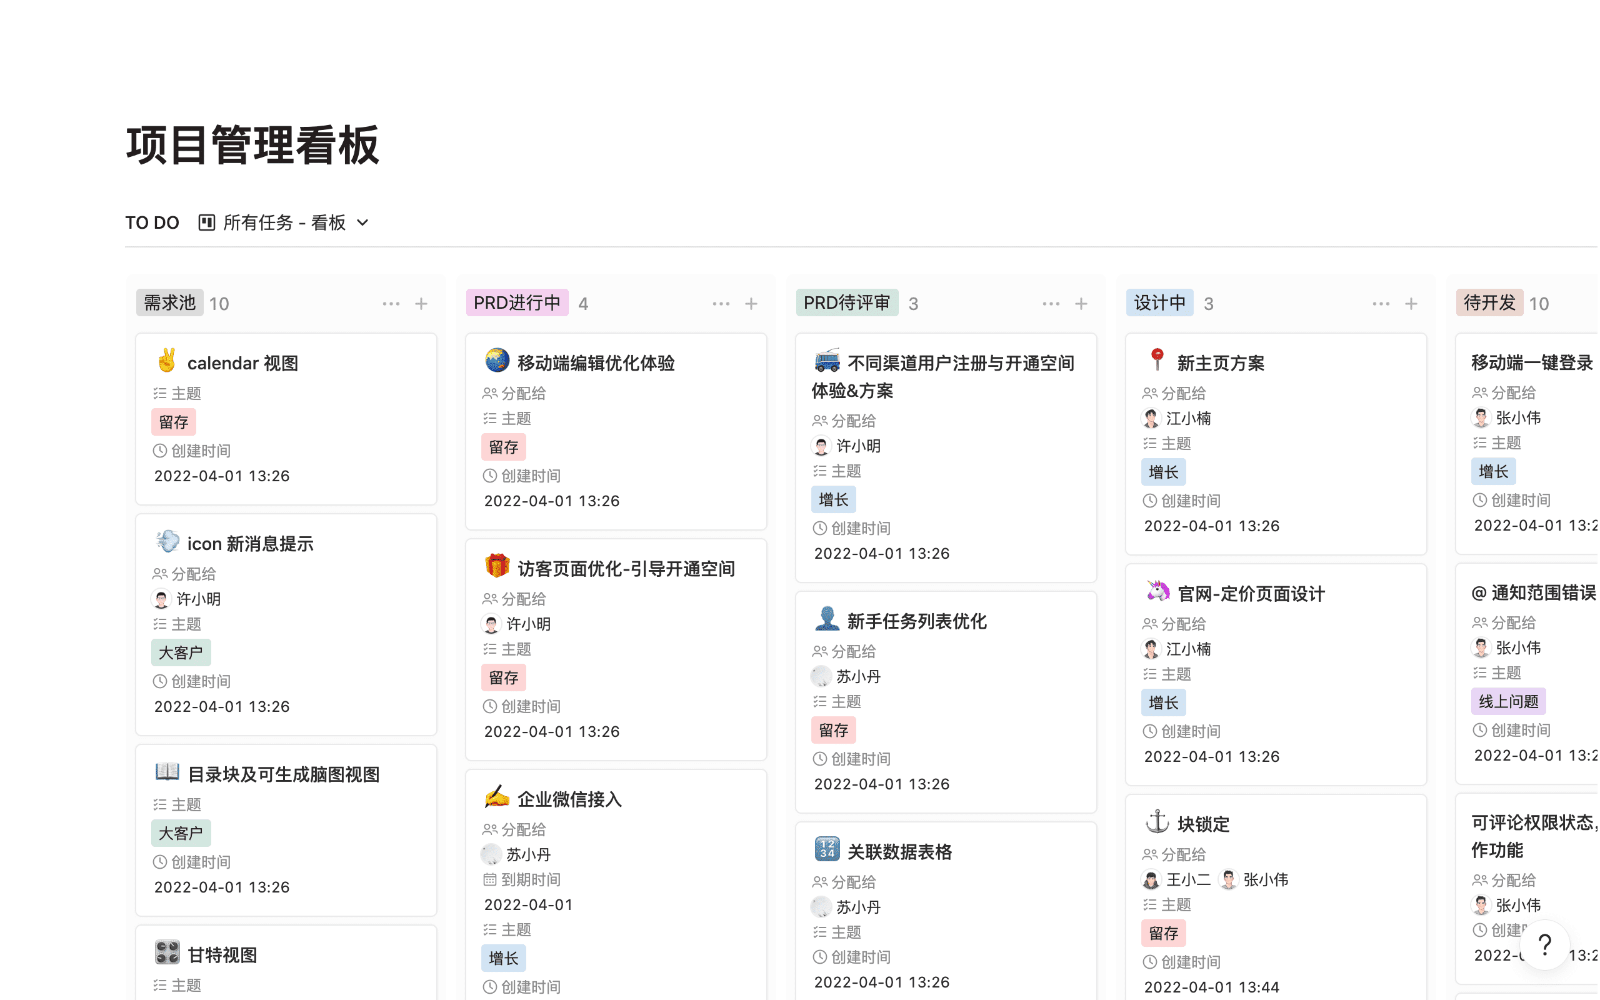The height and width of the screenshot is (1000, 1600).
Task: Add a card to the PRD进行中 column
Action: click(x=751, y=303)
